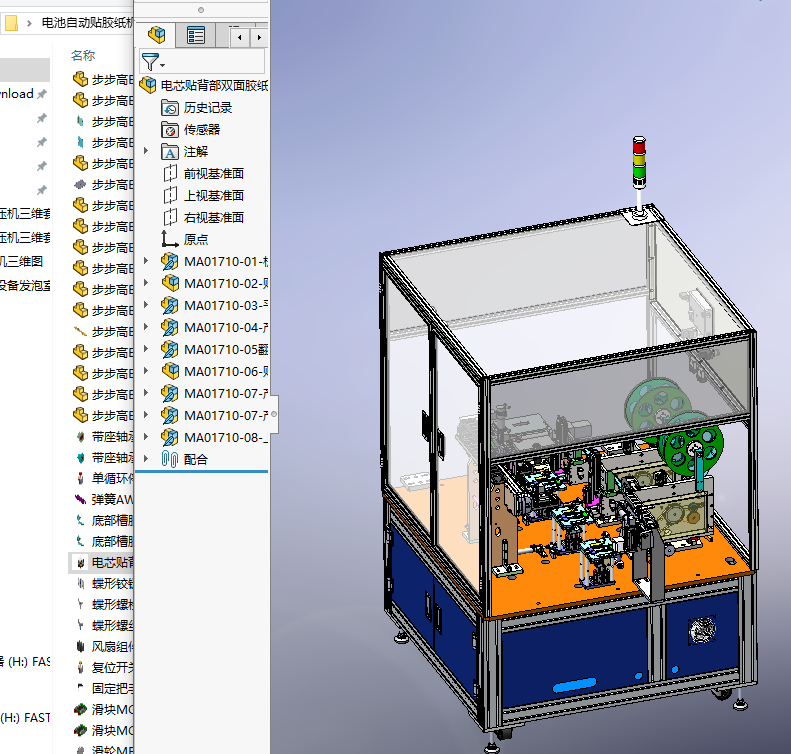Screen dimensions: 791x754
Task: Open the breadcrumb chevron before 电池自动贴胶纸机
Action: click(x=29, y=23)
